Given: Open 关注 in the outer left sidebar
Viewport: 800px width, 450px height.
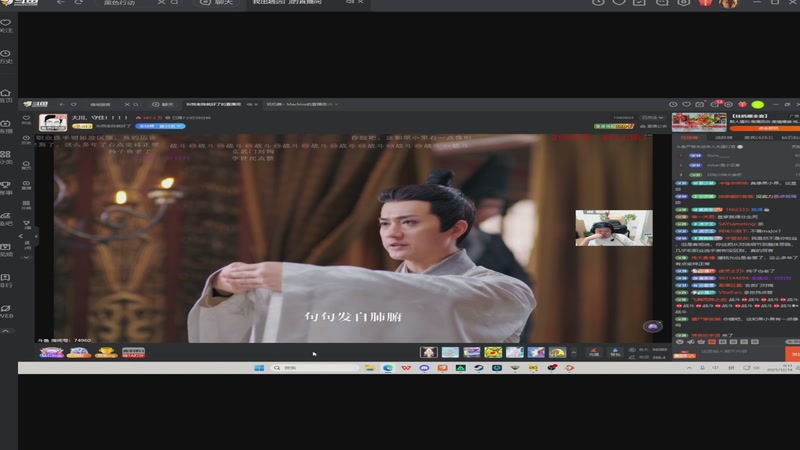Looking at the screenshot, I should click(6, 26).
